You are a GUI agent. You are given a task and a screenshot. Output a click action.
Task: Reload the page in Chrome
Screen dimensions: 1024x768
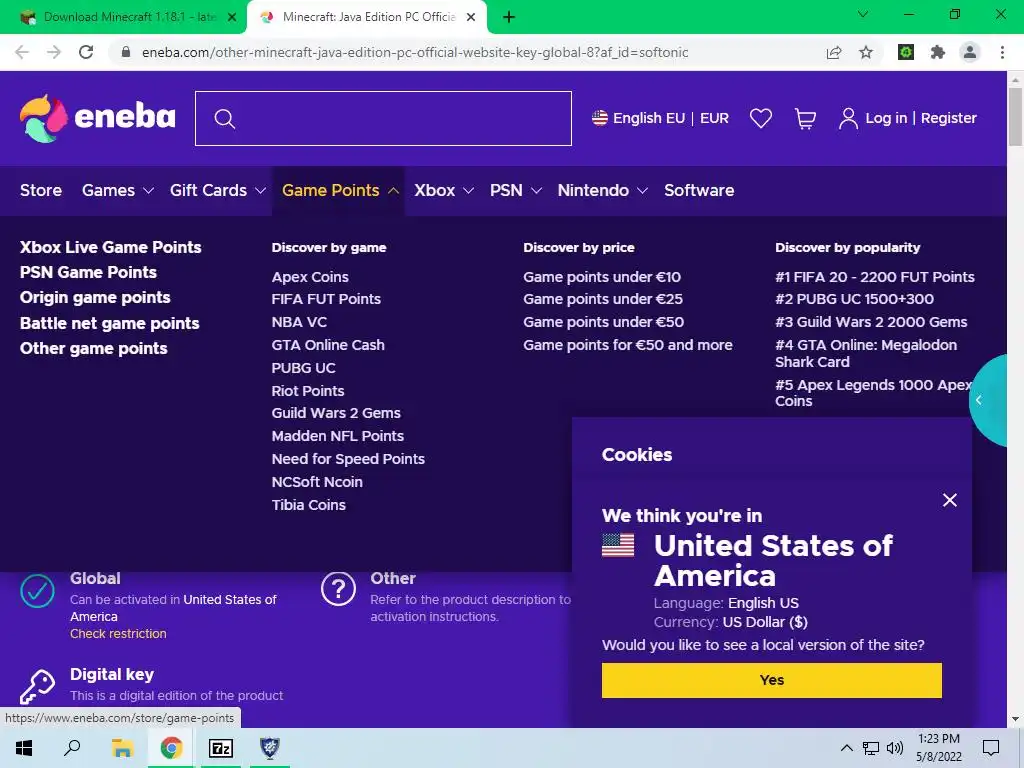(86, 52)
